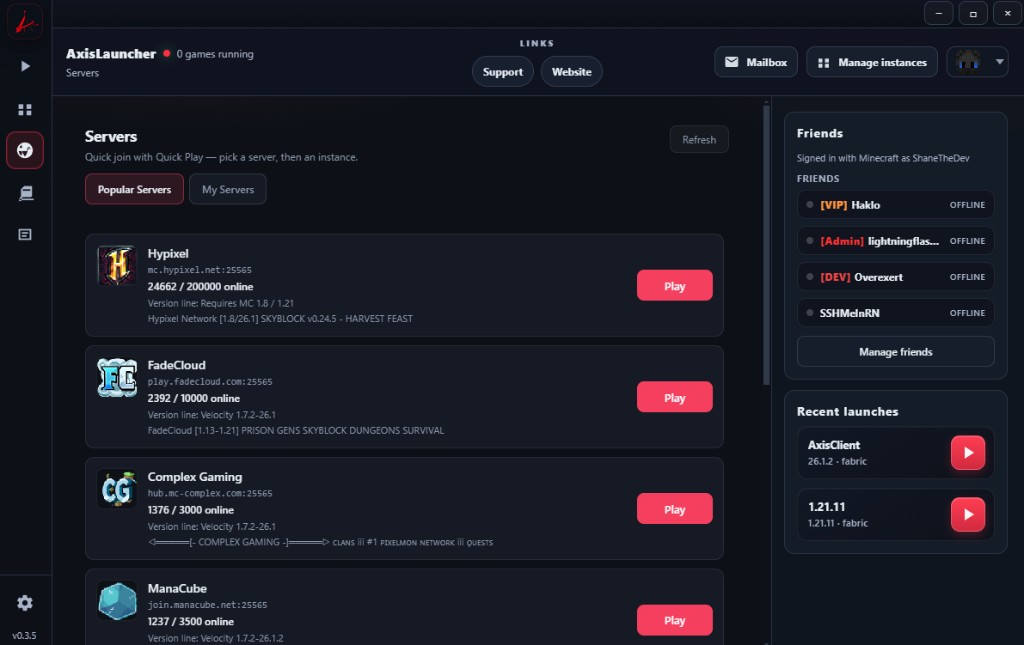Close the launcher window
The height and width of the screenshot is (645, 1024).
pos(1007,13)
